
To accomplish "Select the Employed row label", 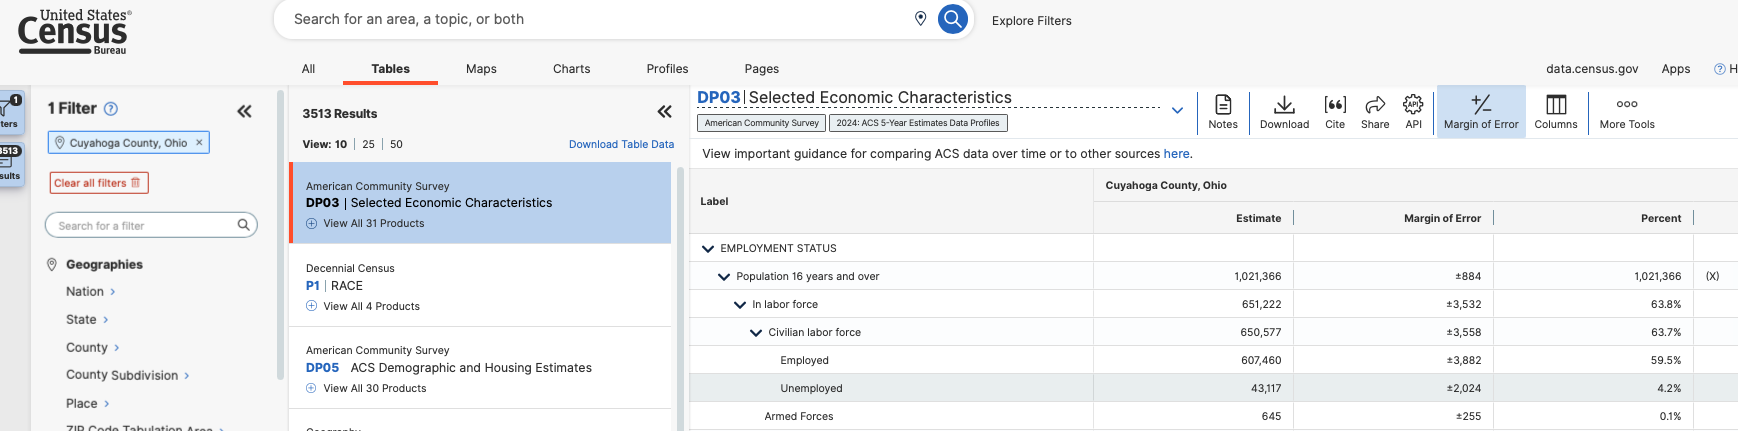I will tap(804, 360).
